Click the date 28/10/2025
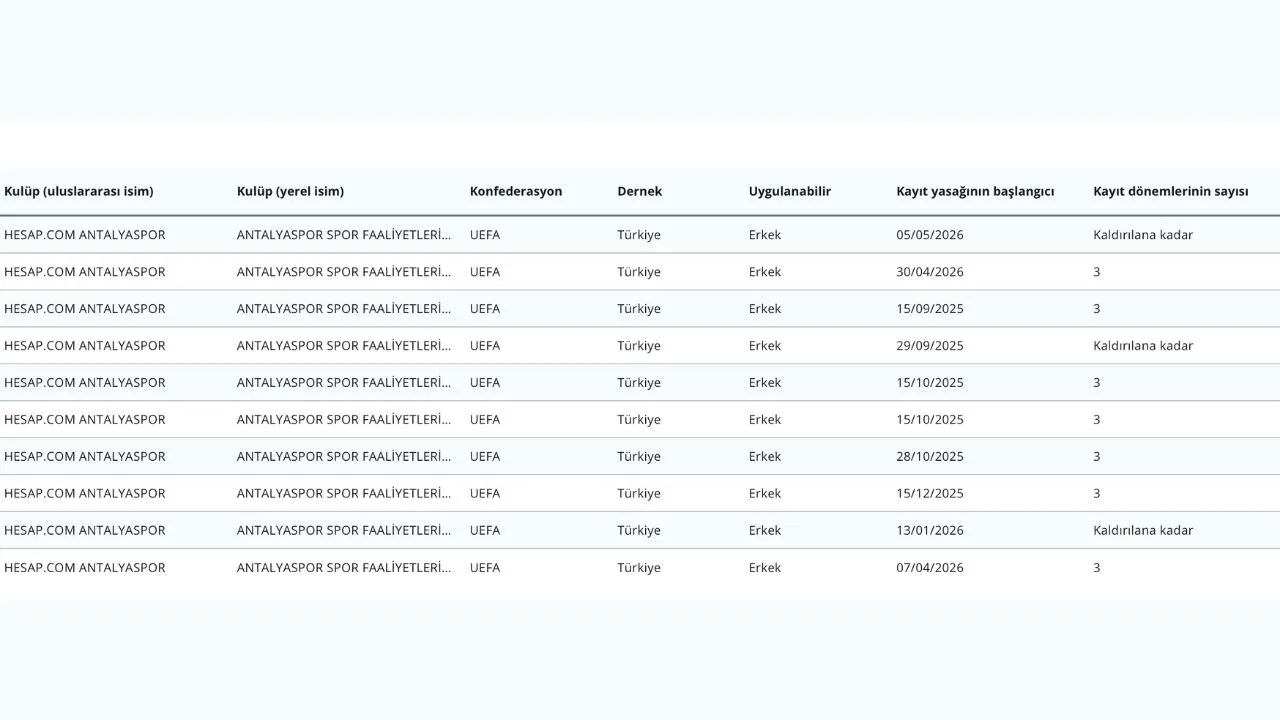The image size is (1280, 720). click(x=930, y=457)
